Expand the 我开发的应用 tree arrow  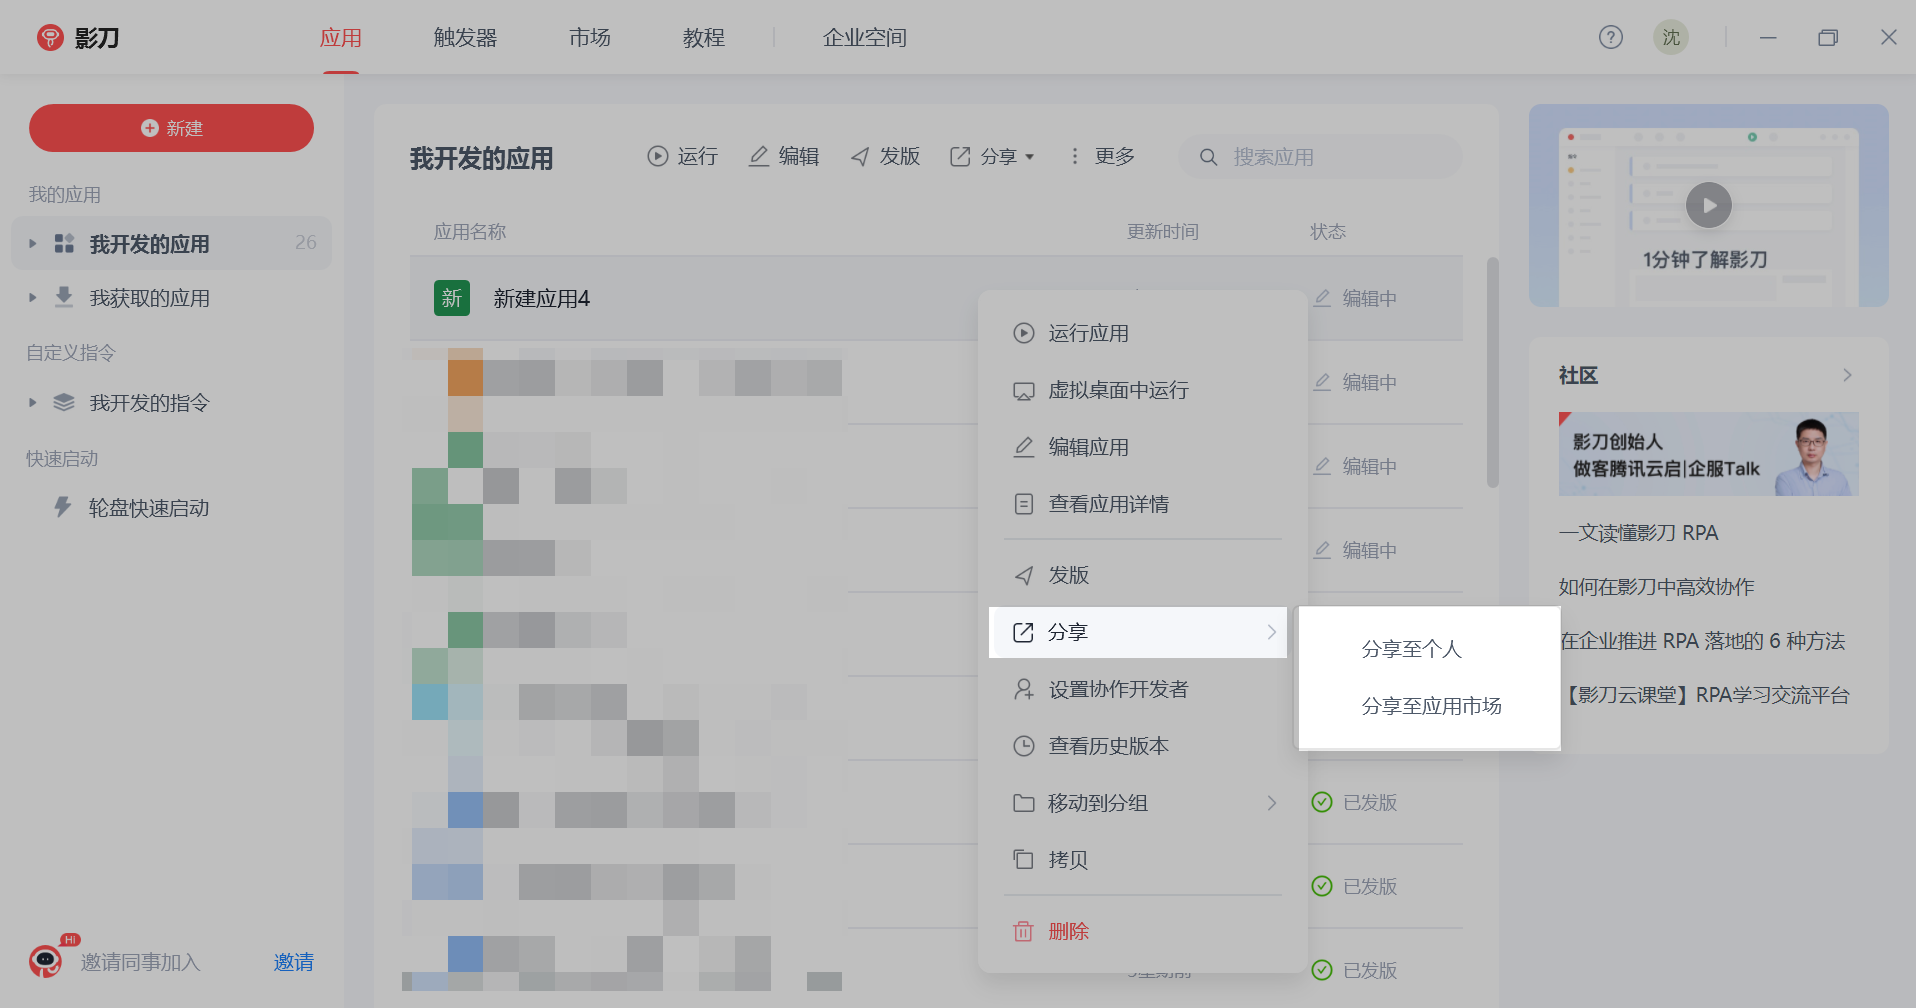[32, 243]
